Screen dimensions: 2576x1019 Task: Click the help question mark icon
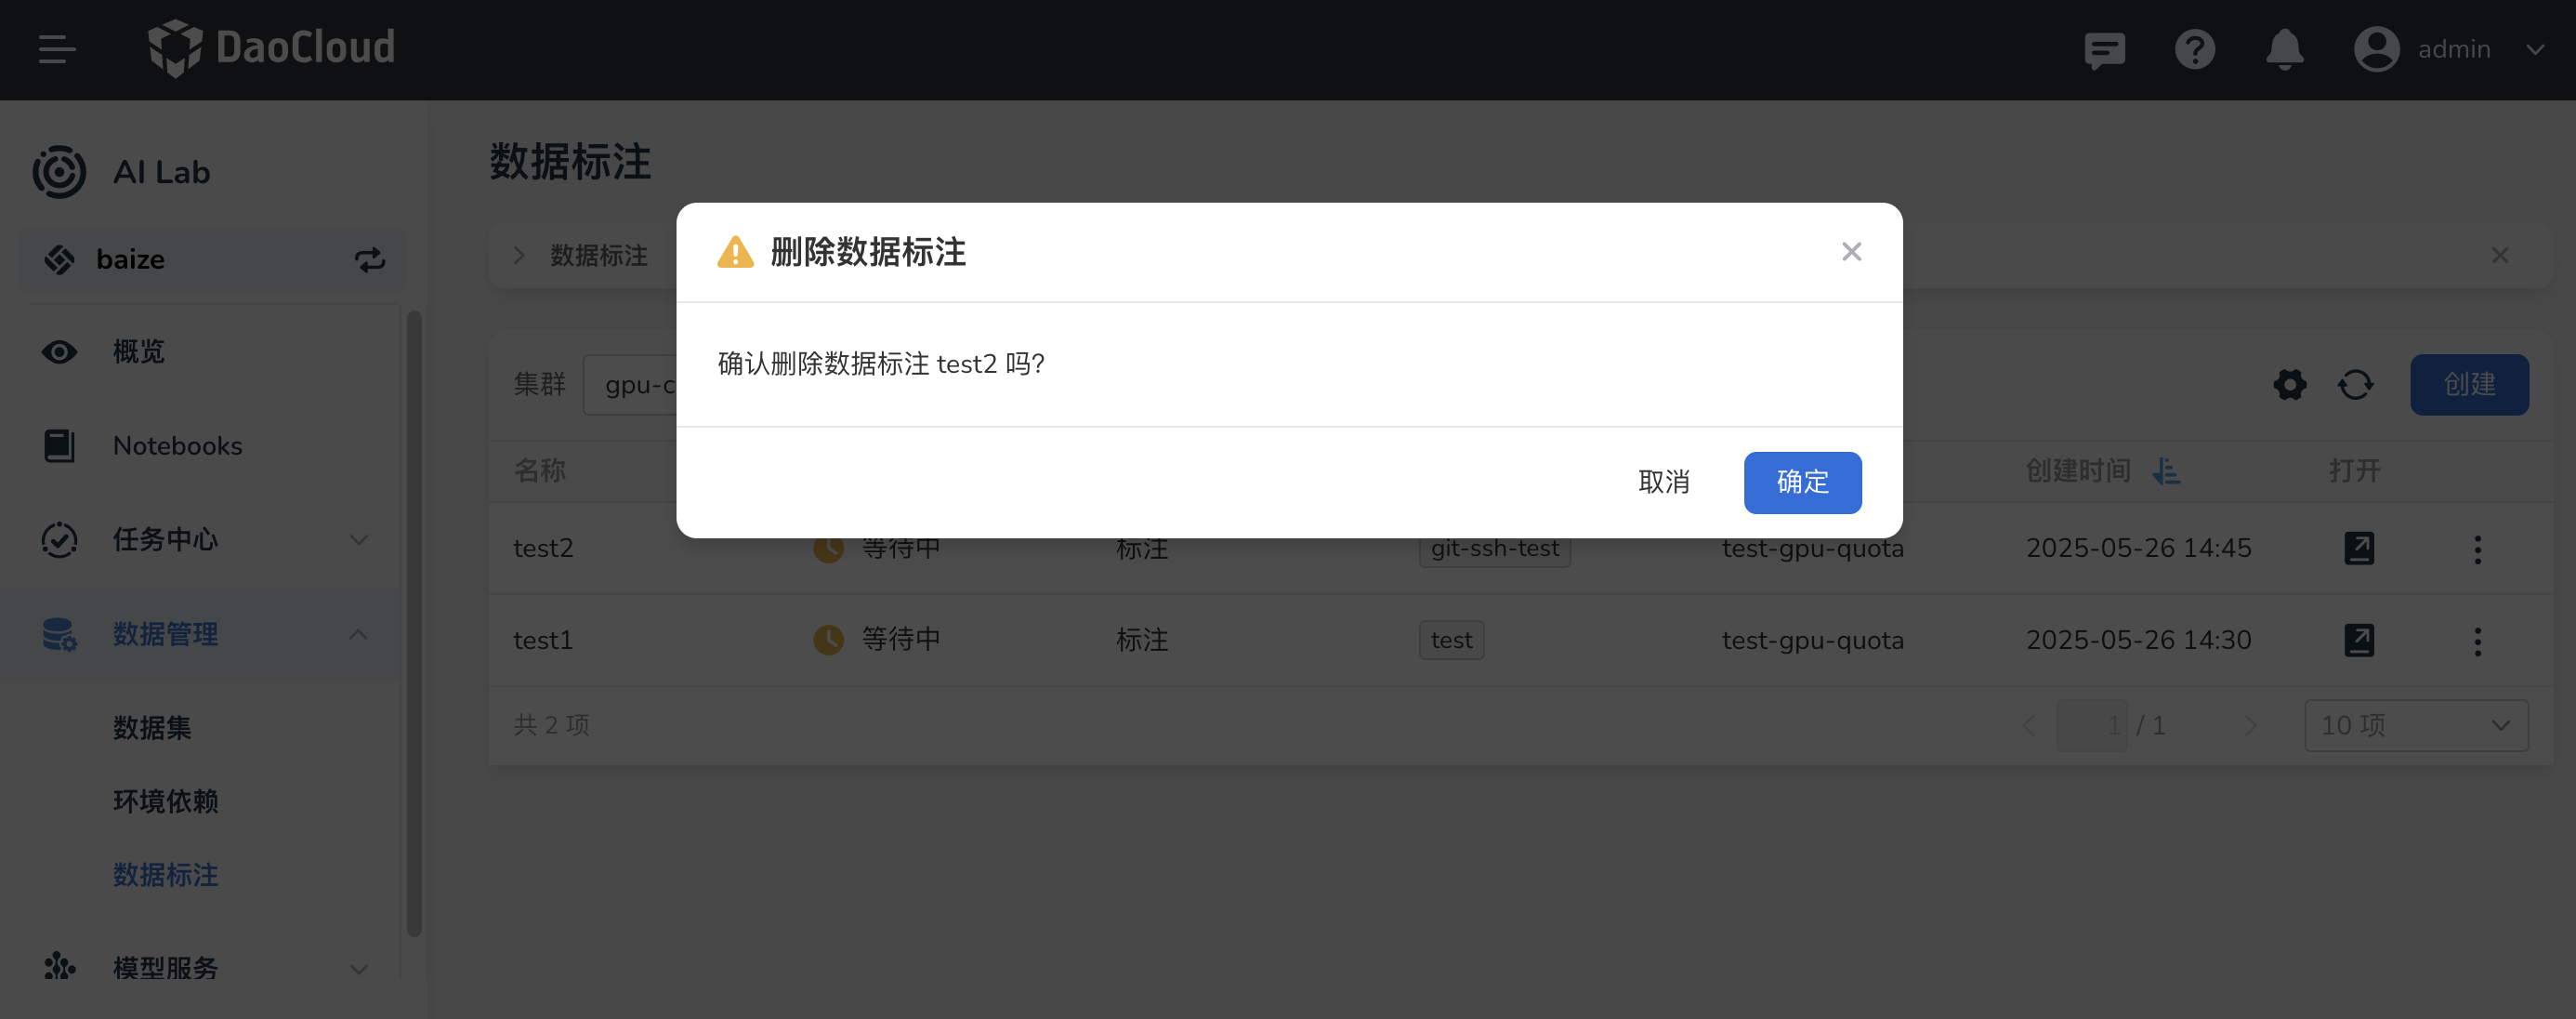click(2195, 49)
